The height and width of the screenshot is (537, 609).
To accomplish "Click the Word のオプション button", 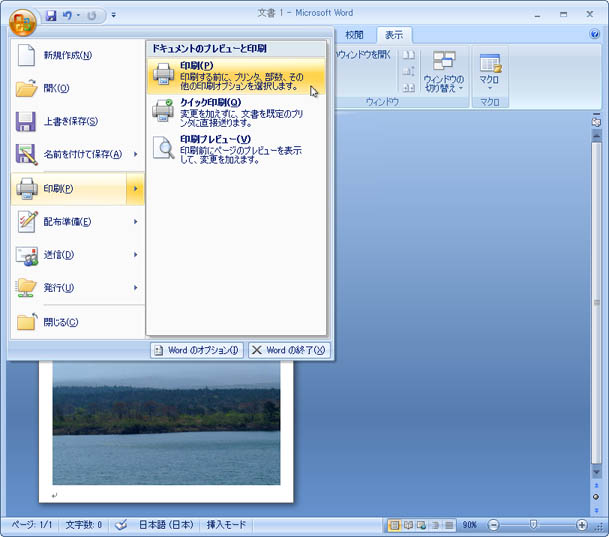I will tap(196, 350).
